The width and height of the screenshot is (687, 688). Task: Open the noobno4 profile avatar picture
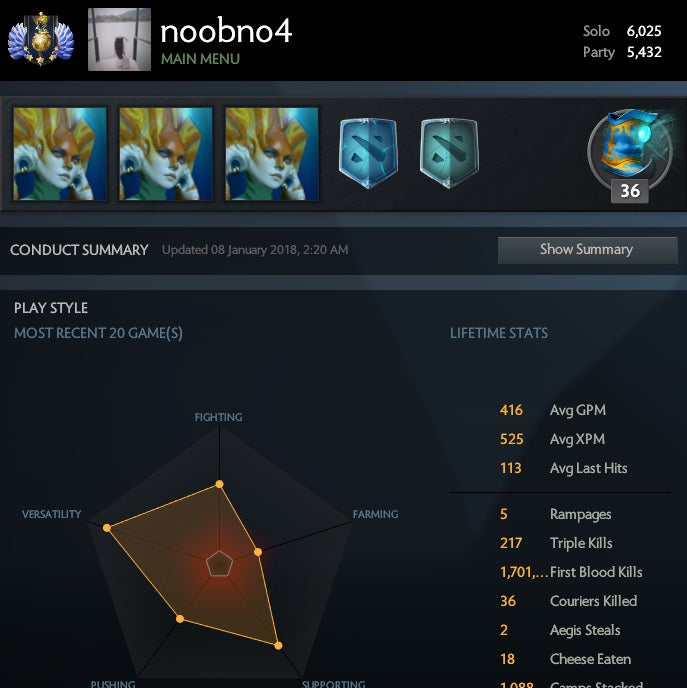pos(119,39)
